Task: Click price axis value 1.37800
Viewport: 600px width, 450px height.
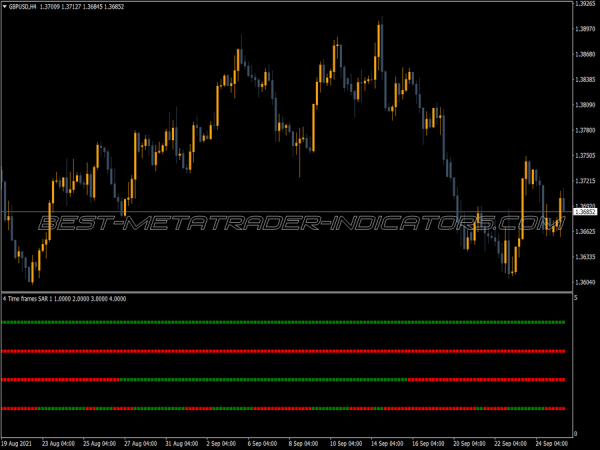Action: pos(585,130)
